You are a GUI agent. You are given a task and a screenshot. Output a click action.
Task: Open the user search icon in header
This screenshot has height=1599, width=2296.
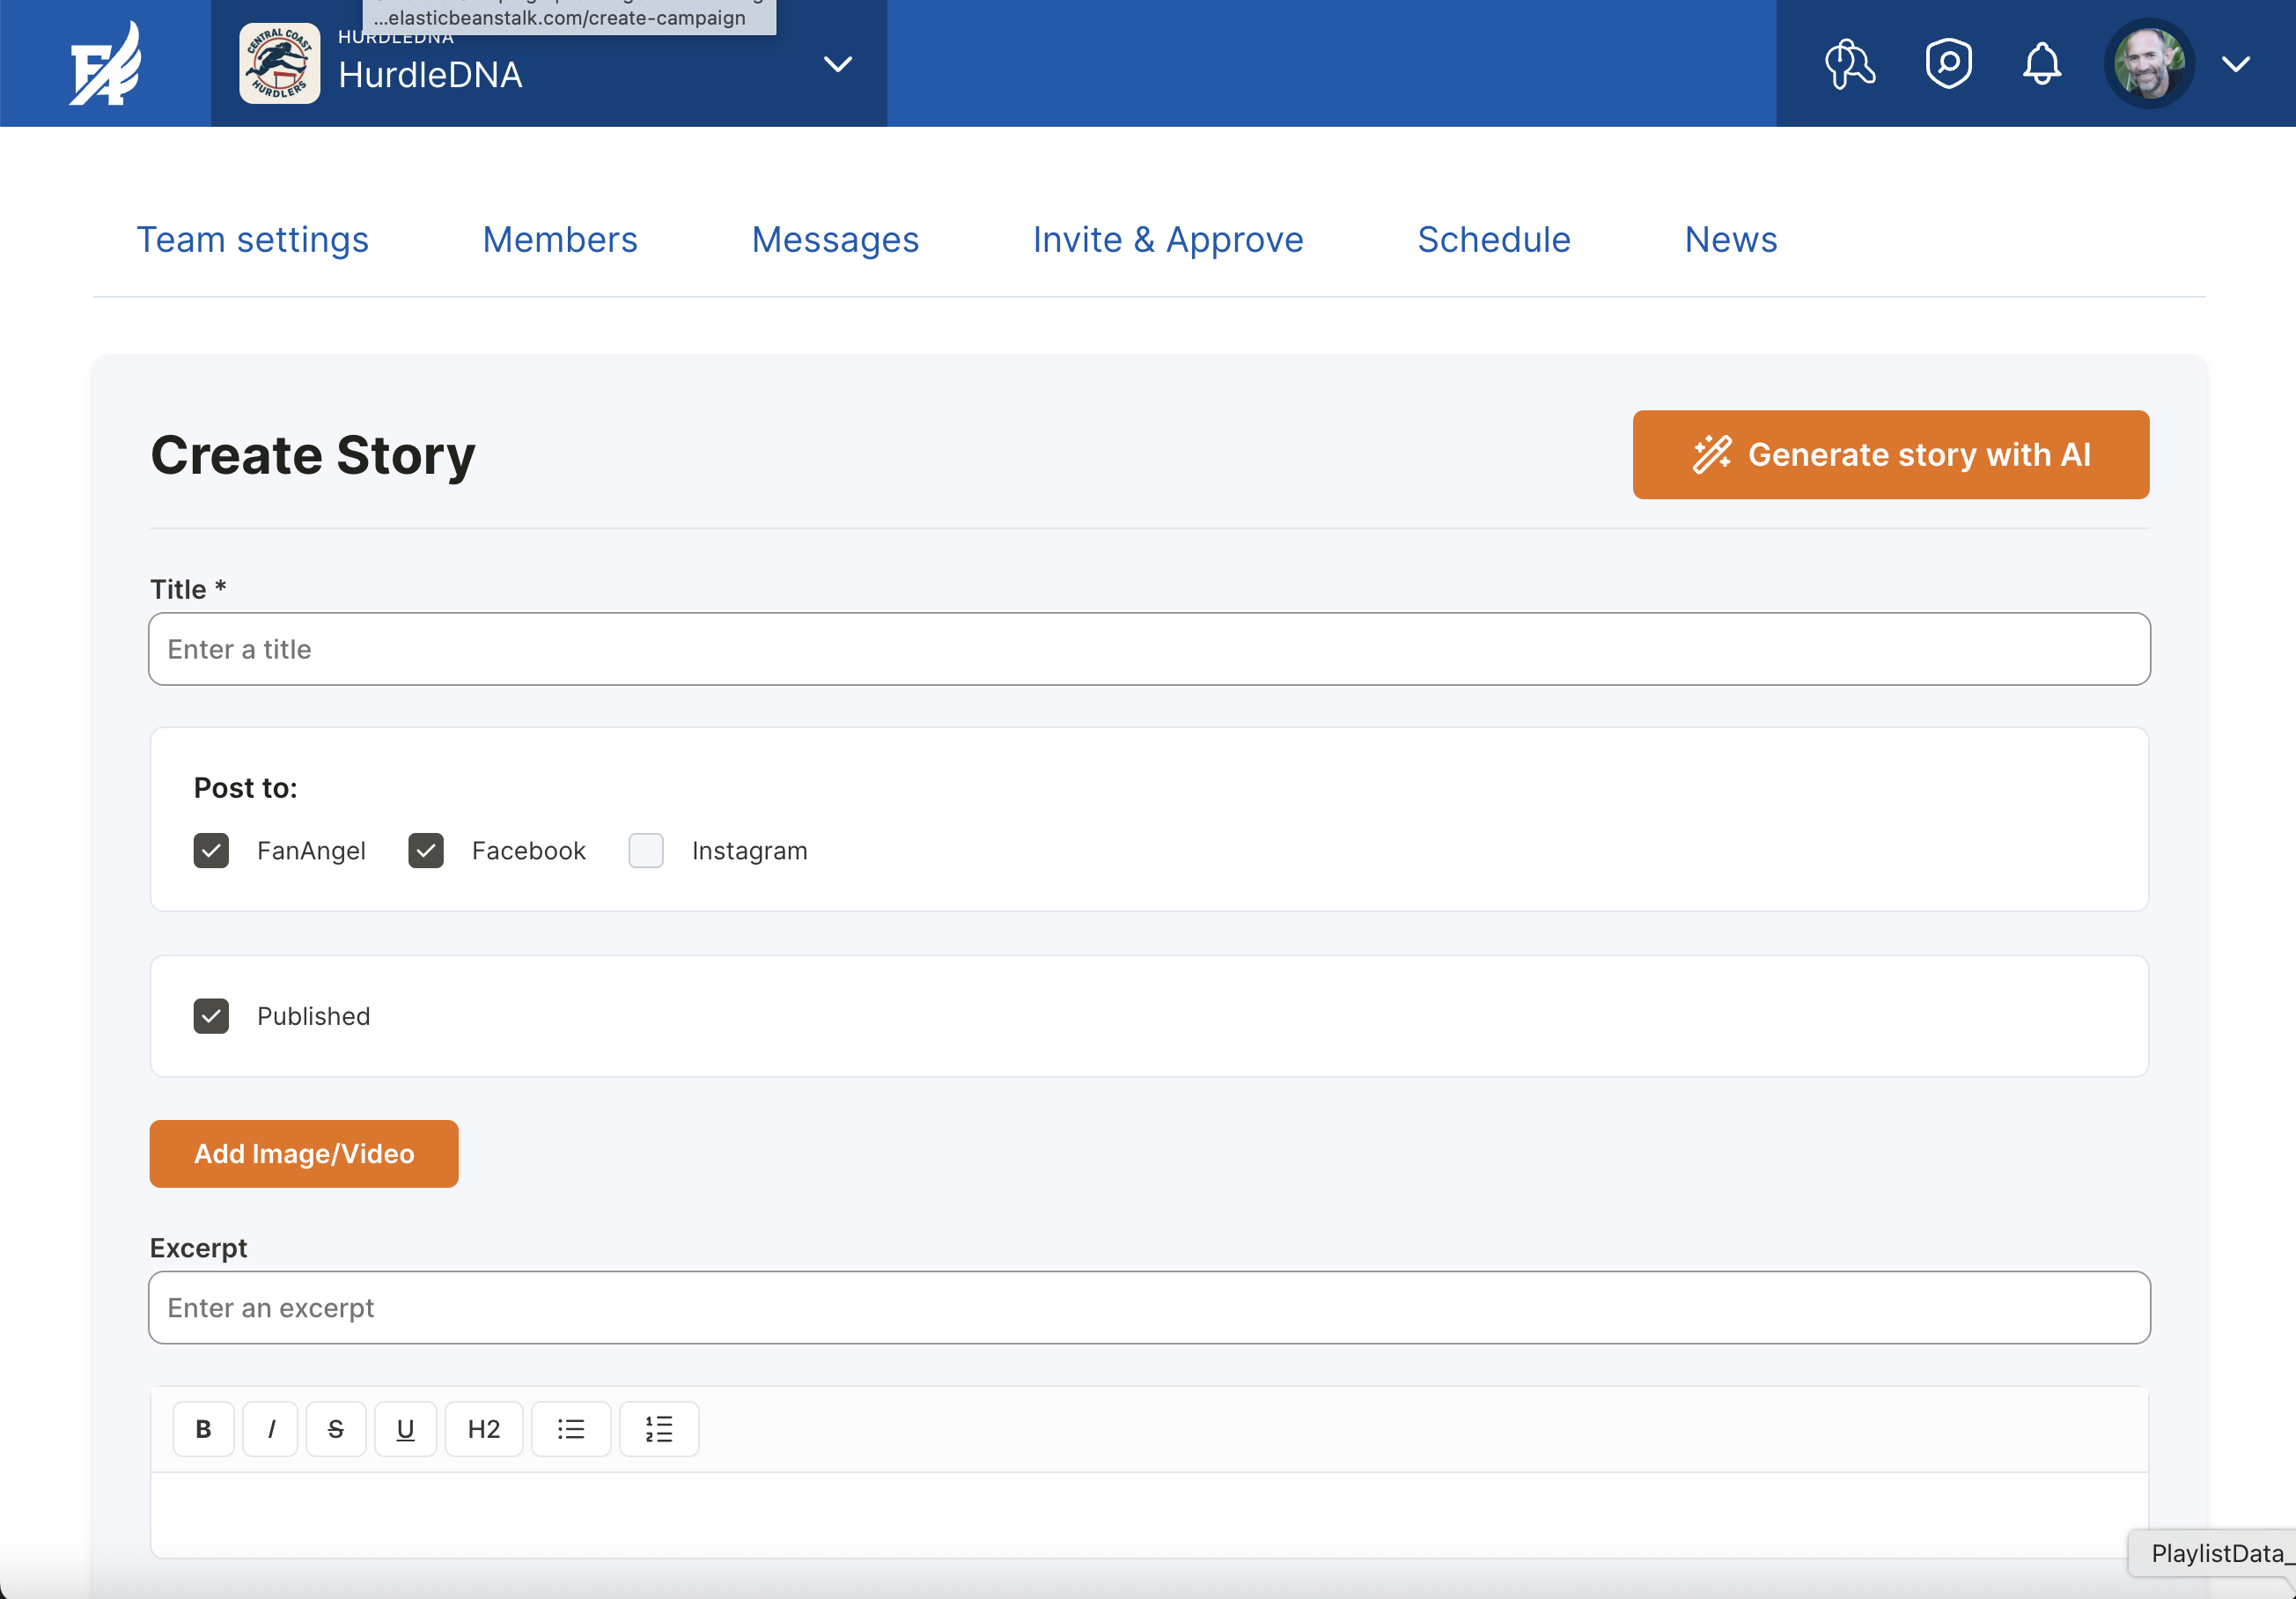1849,64
